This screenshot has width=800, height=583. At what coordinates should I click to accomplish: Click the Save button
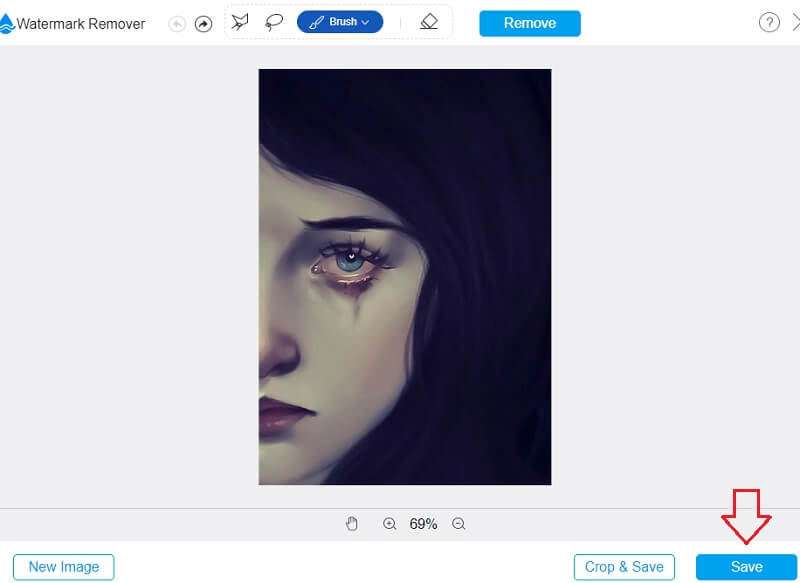pos(746,567)
